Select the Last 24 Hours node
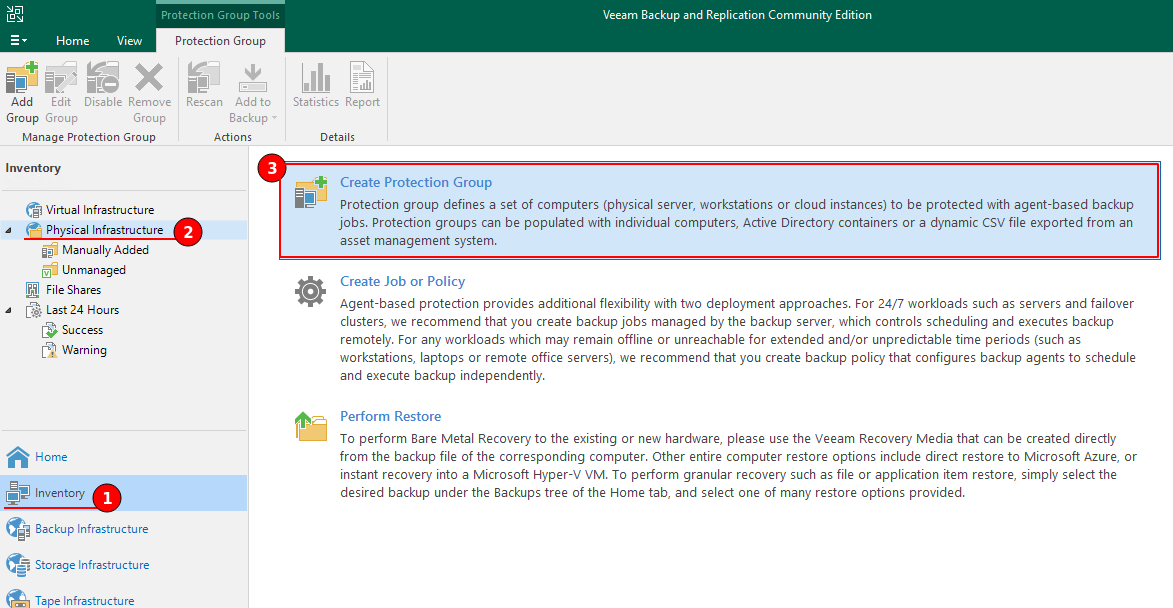The height and width of the screenshot is (608, 1173). (82, 310)
